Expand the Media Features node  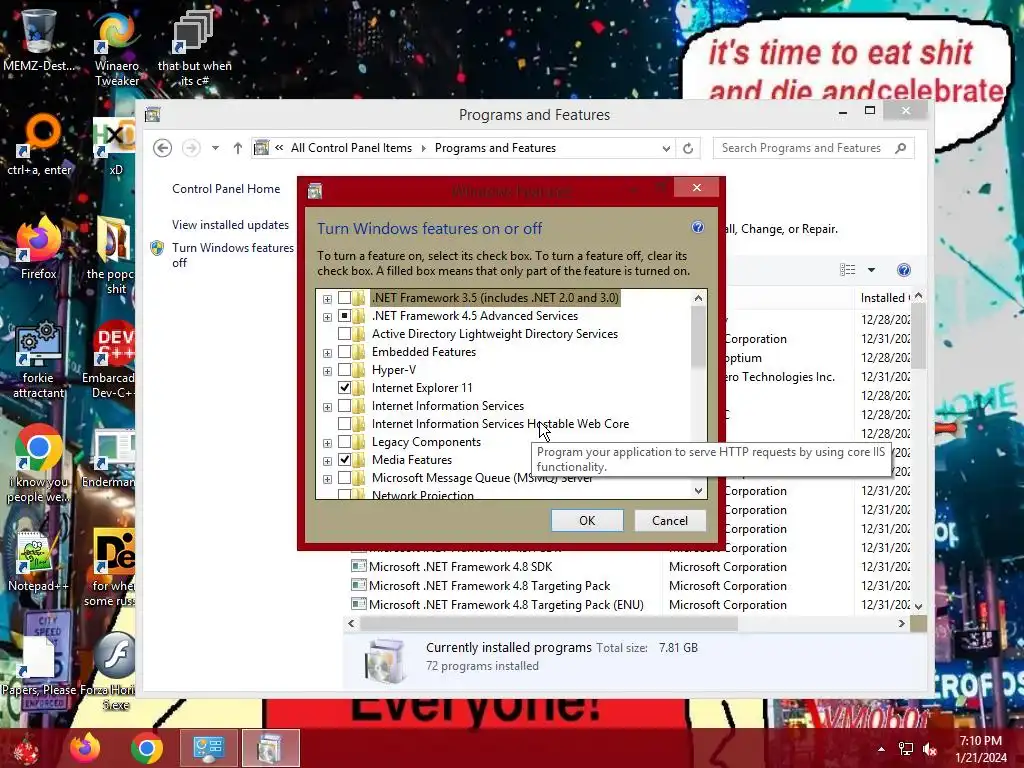(327, 461)
